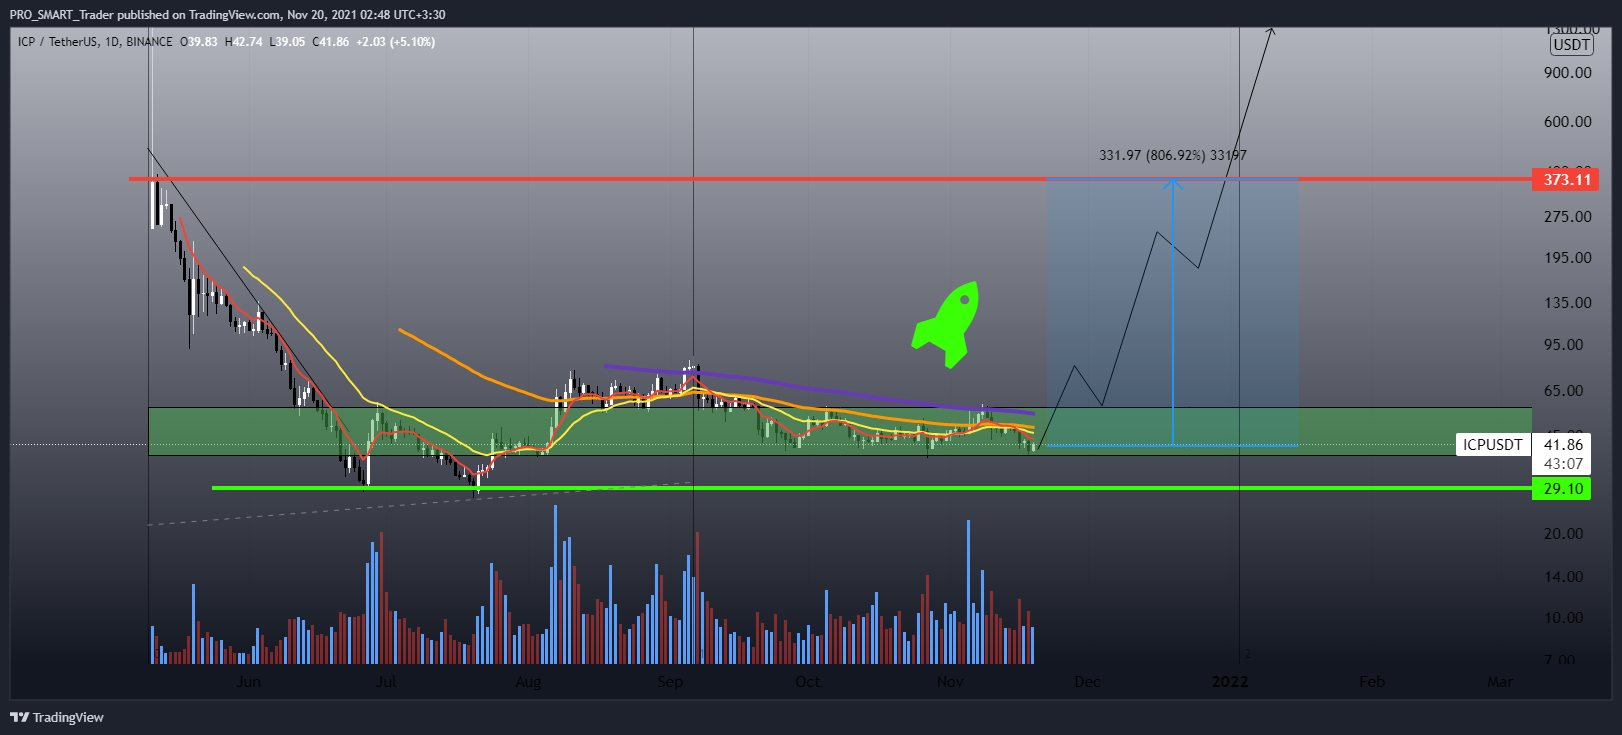Click 20.00 on the price scale
Viewport: 1622px width, 735px height.
coord(1564,534)
